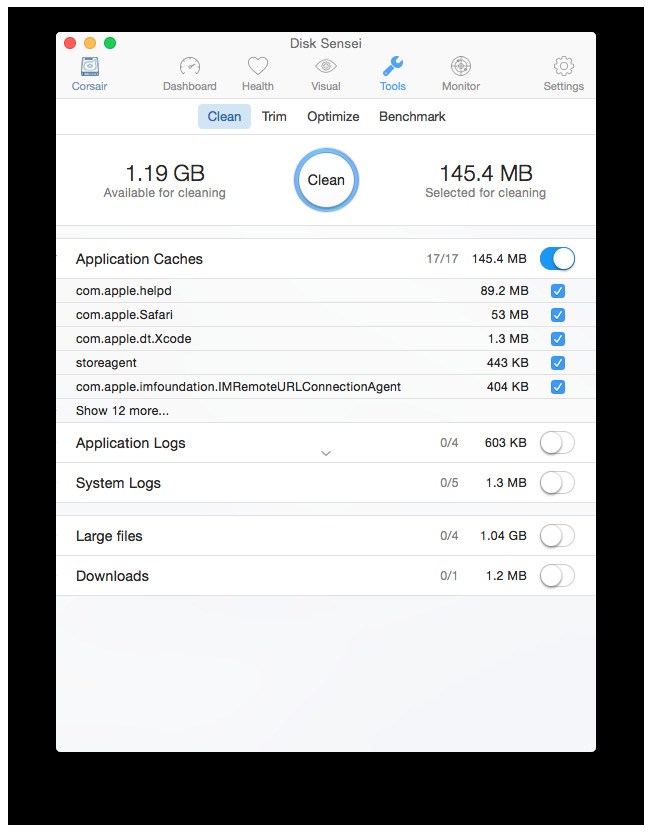Switch to the Optimize tab
The image size is (652, 832).
point(333,116)
